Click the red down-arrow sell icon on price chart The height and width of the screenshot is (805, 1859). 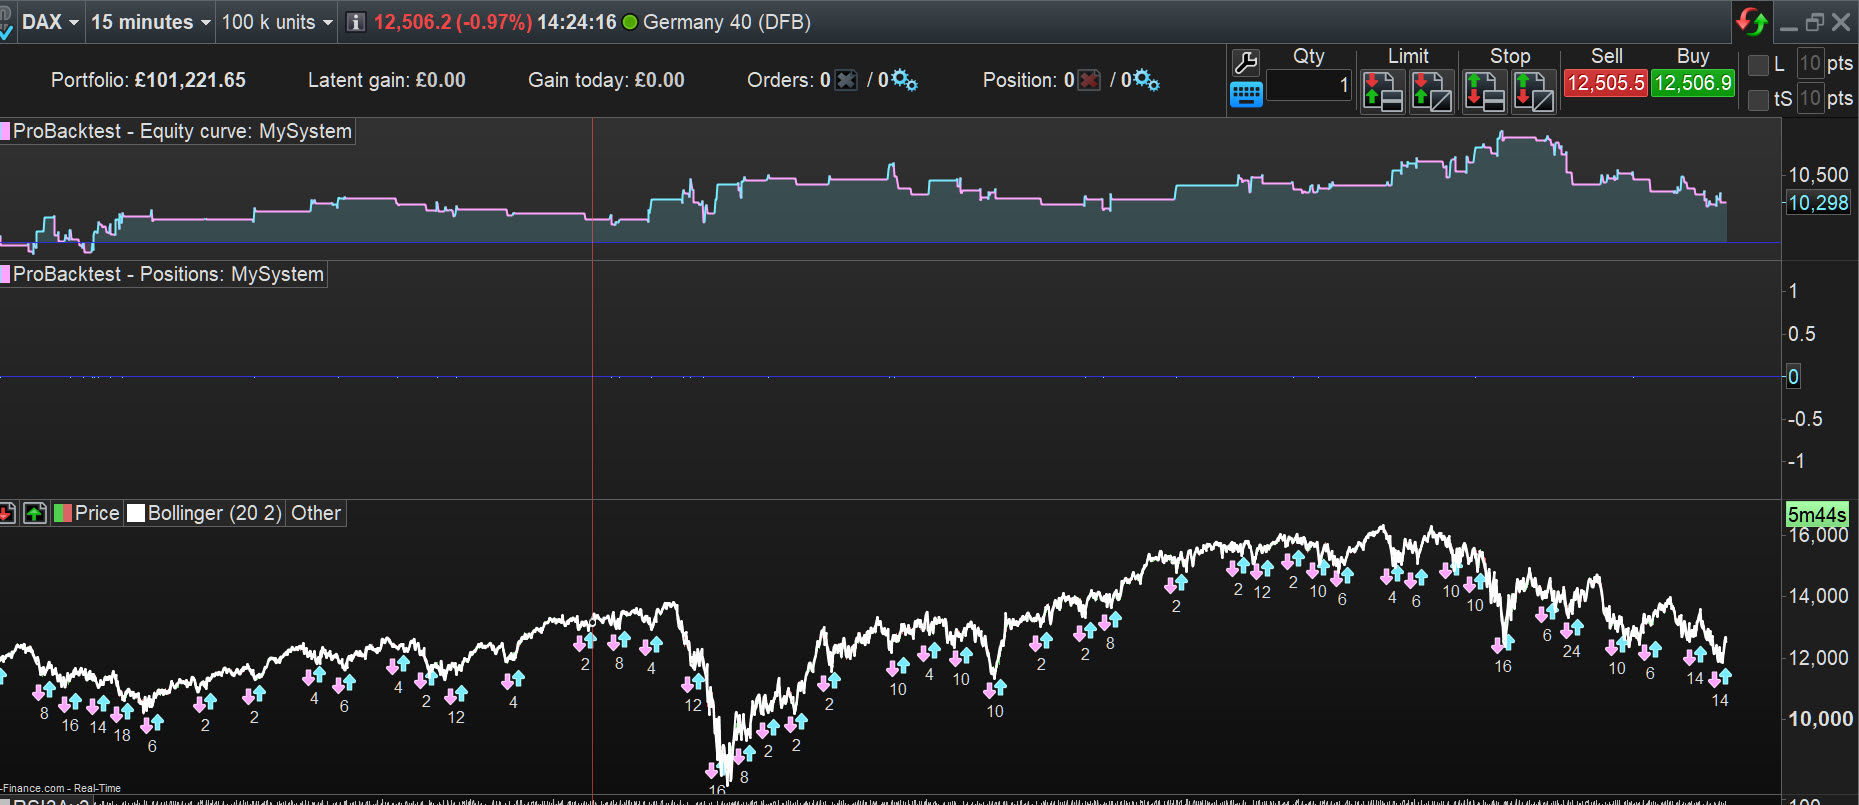tap(7, 513)
